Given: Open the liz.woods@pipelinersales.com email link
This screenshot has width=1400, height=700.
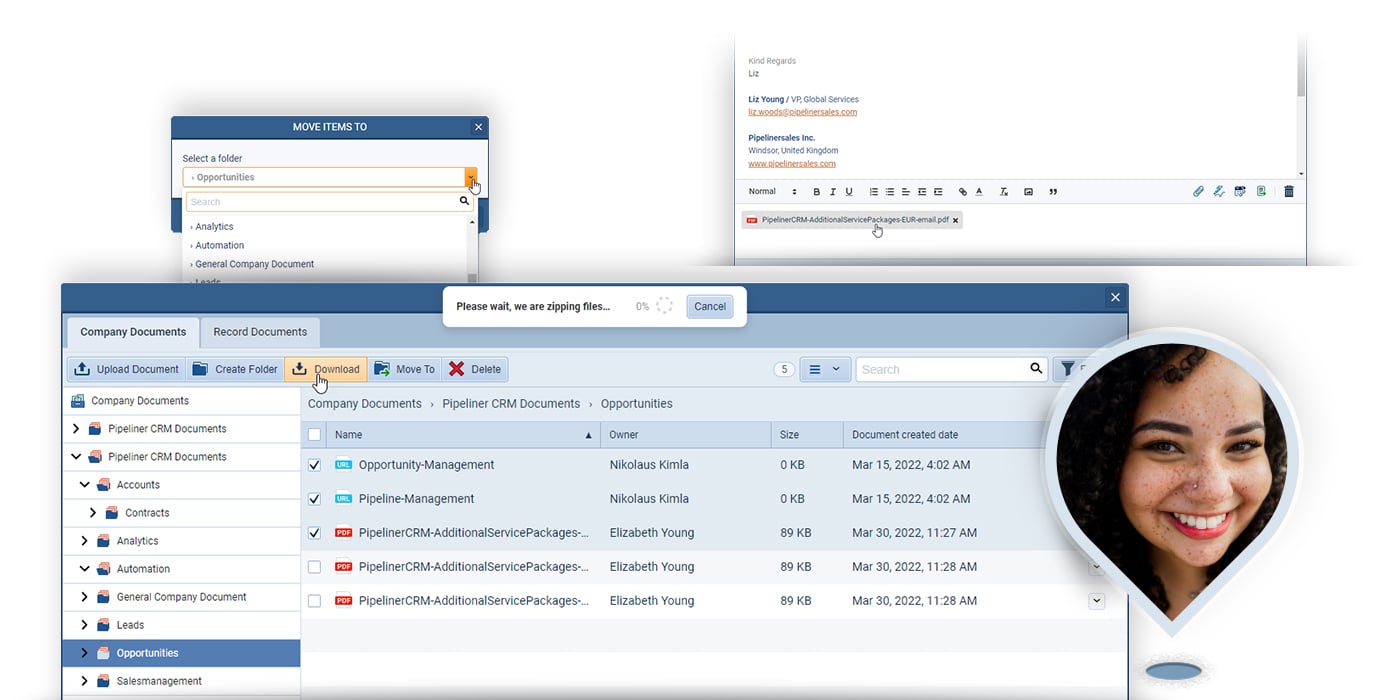Looking at the screenshot, I should (x=803, y=112).
